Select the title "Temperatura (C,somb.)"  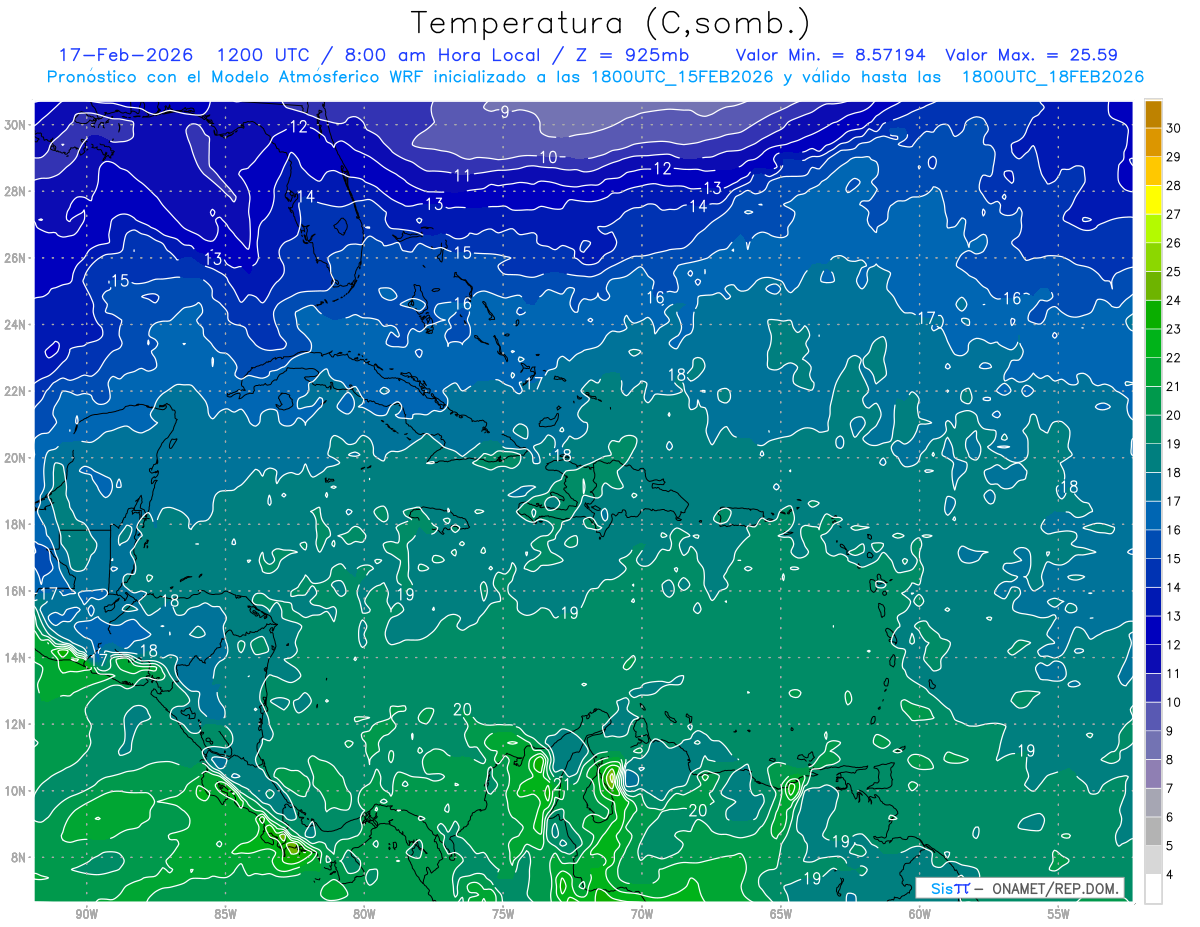coord(611,23)
